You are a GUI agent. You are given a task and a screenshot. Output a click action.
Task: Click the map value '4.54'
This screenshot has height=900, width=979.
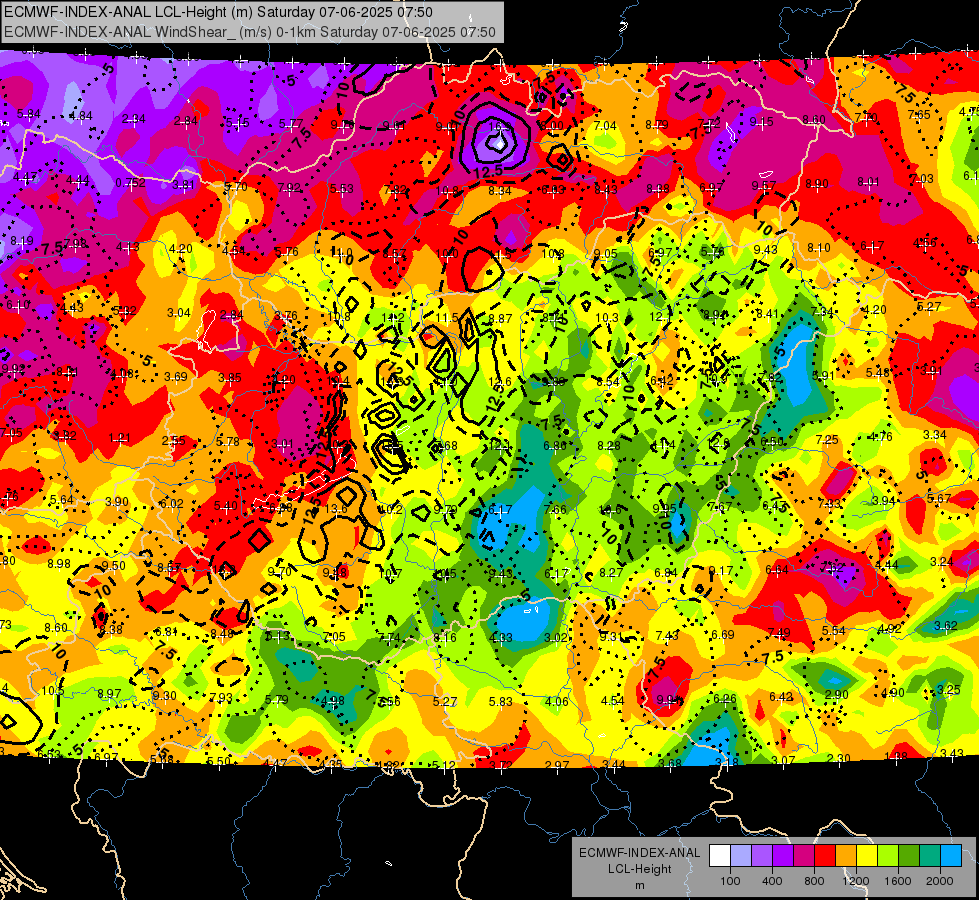pos(612,700)
